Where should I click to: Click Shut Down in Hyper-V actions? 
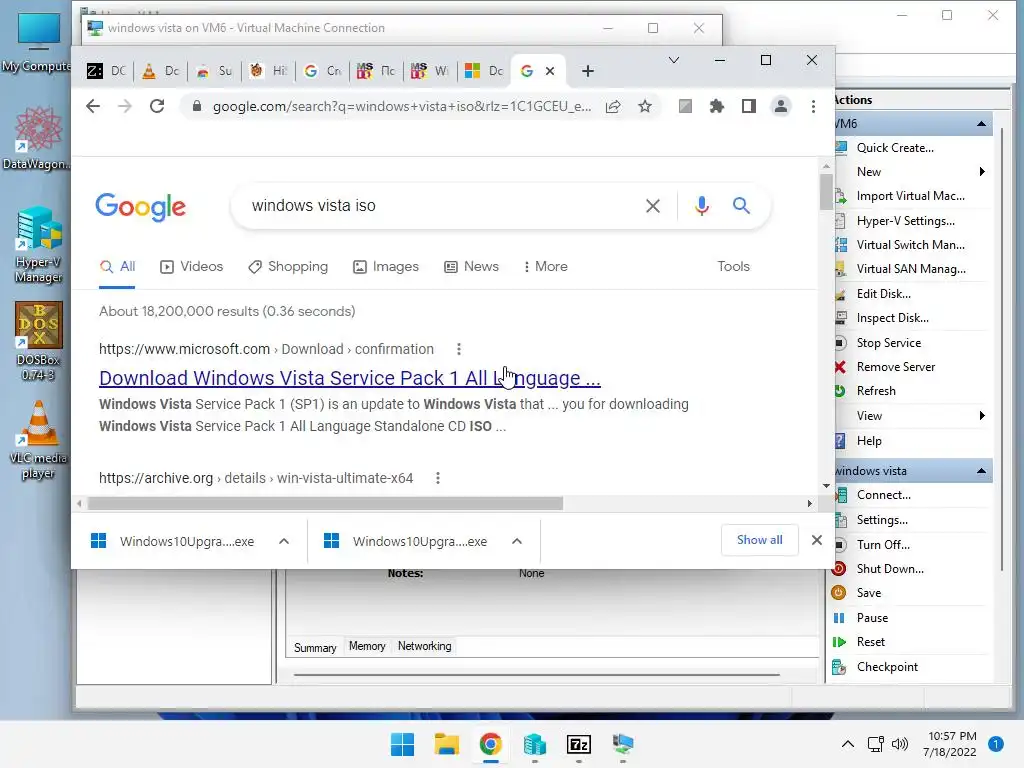pyautogui.click(x=889, y=569)
